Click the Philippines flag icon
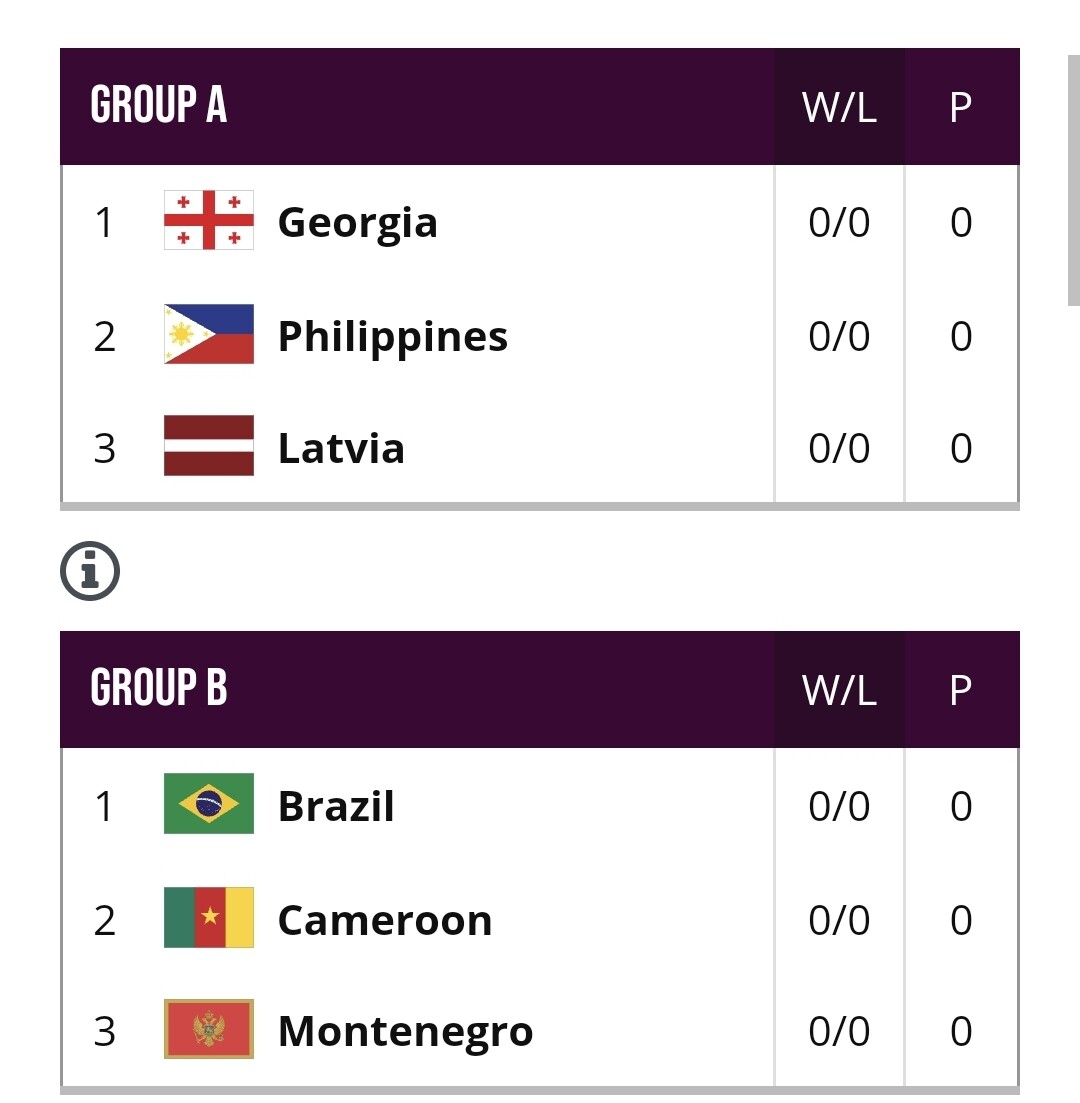 pos(208,334)
